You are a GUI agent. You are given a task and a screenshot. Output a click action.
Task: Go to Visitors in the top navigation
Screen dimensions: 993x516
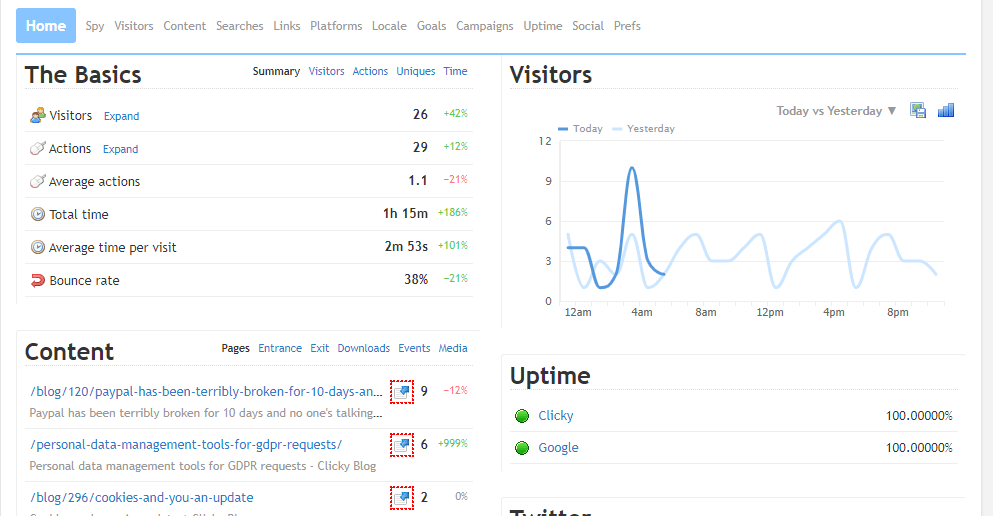pos(134,26)
